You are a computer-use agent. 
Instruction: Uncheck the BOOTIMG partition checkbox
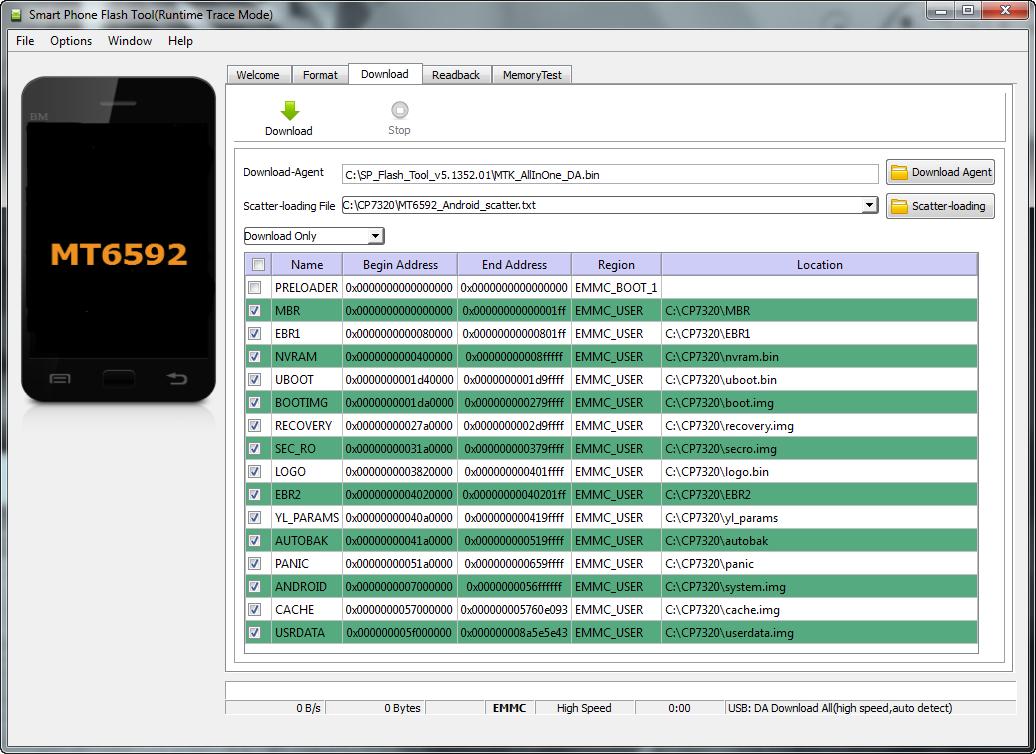tap(254, 402)
